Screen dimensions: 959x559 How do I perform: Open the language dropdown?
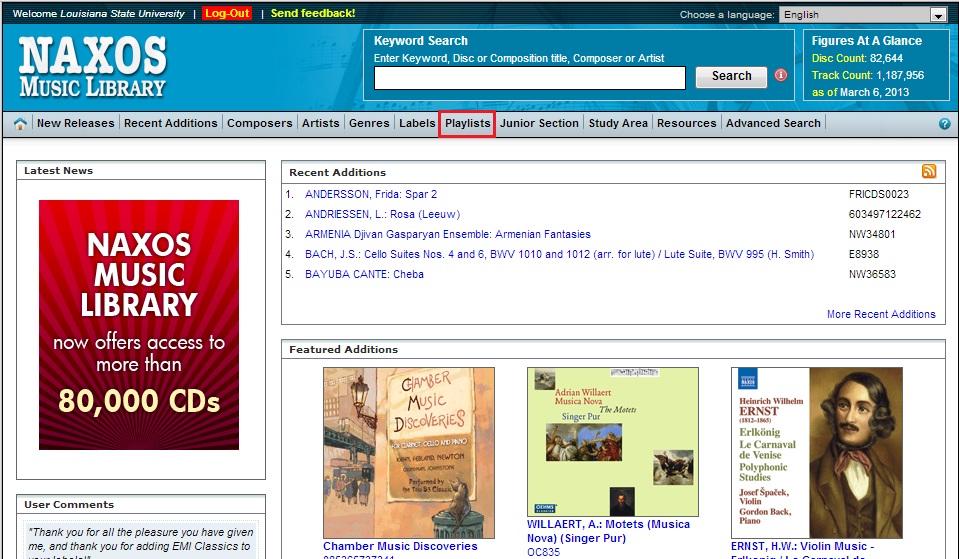click(863, 15)
